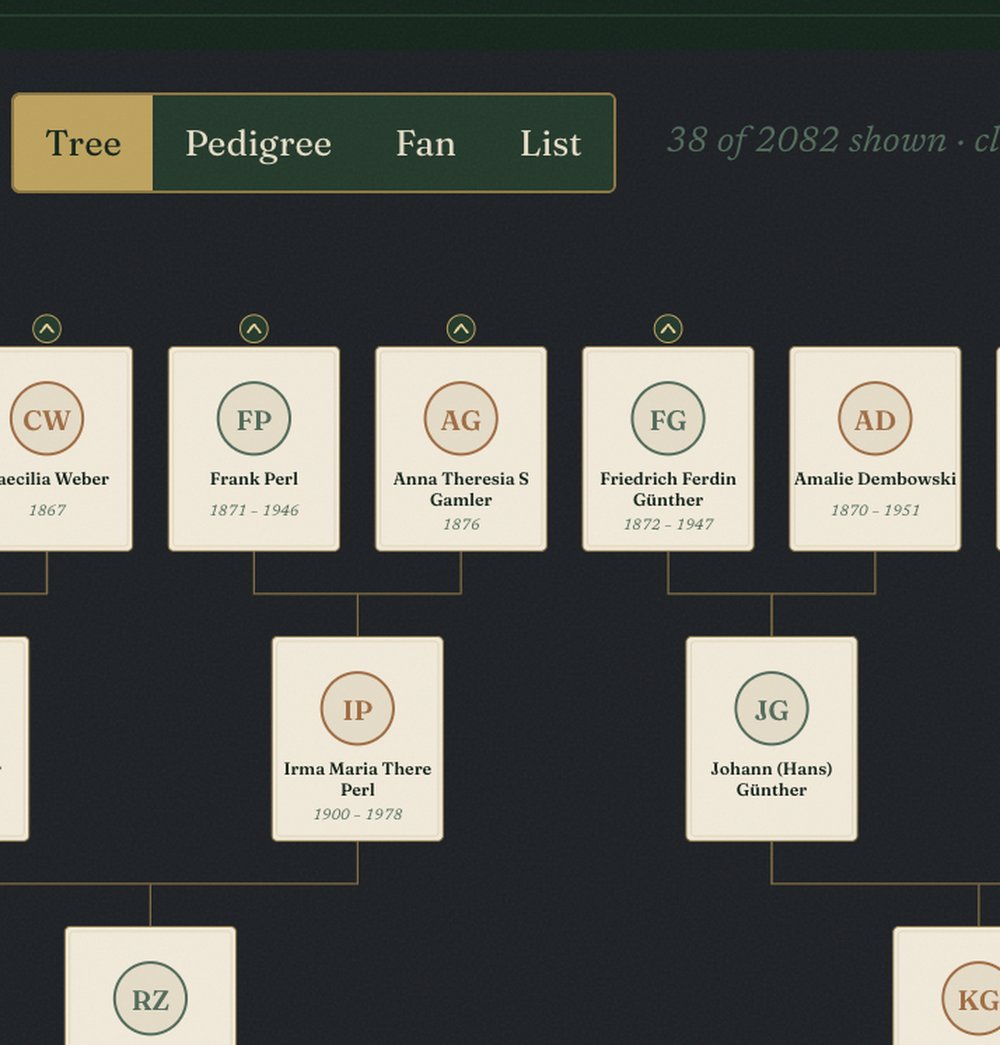Screen dimensions: 1000x1045
Task: Click the RZ avatar circle
Action: (x=151, y=998)
